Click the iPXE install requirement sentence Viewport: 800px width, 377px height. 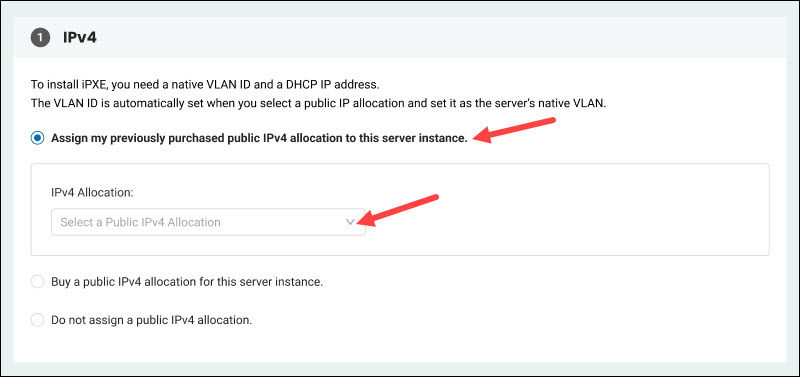[x=205, y=84]
